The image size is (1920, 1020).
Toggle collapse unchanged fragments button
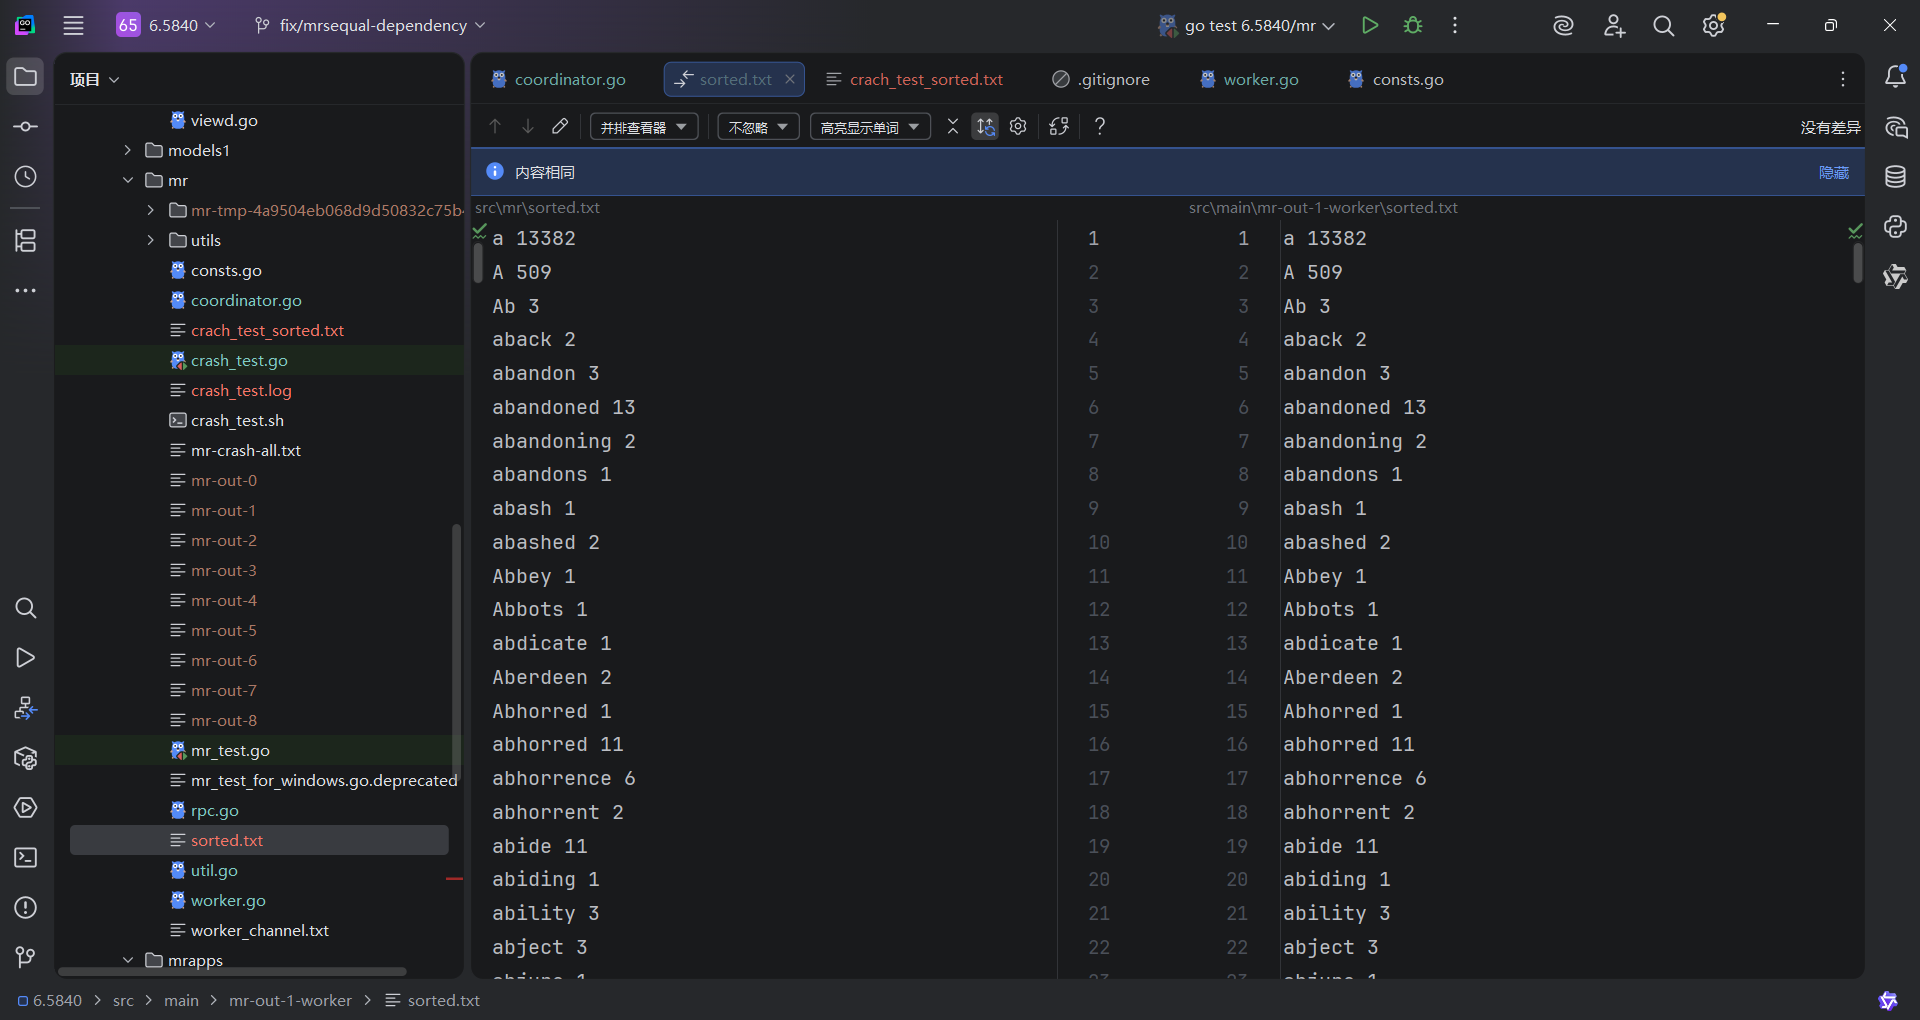coord(953,127)
